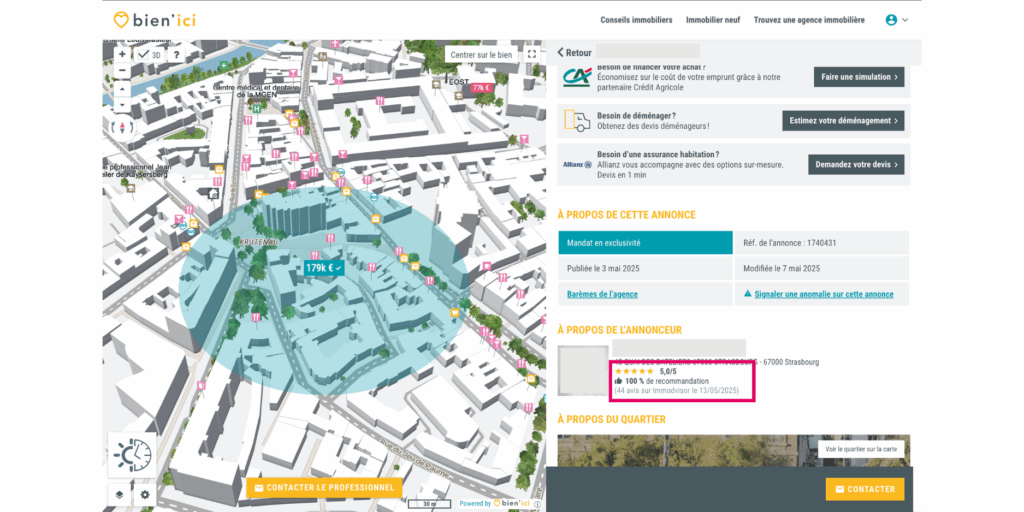The image size is (1024, 512).
Task: Click the bien'ici logo in the header
Action: tap(154, 20)
